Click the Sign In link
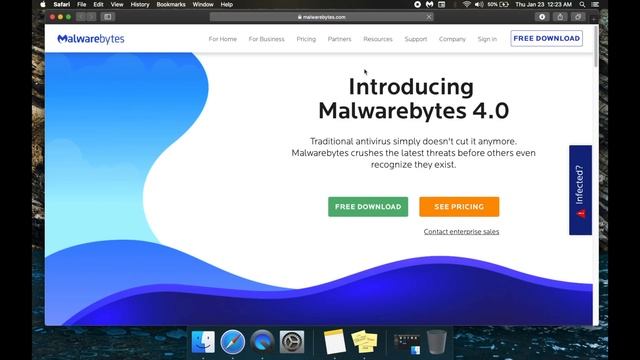The height and width of the screenshot is (360, 640). click(487, 39)
